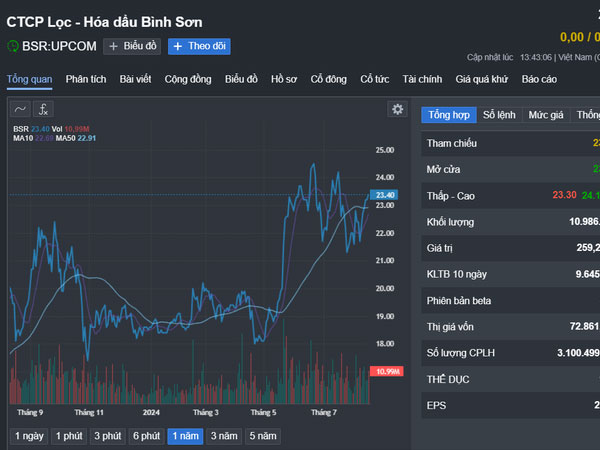Click the KLTB 10 ngày row

pos(510,274)
